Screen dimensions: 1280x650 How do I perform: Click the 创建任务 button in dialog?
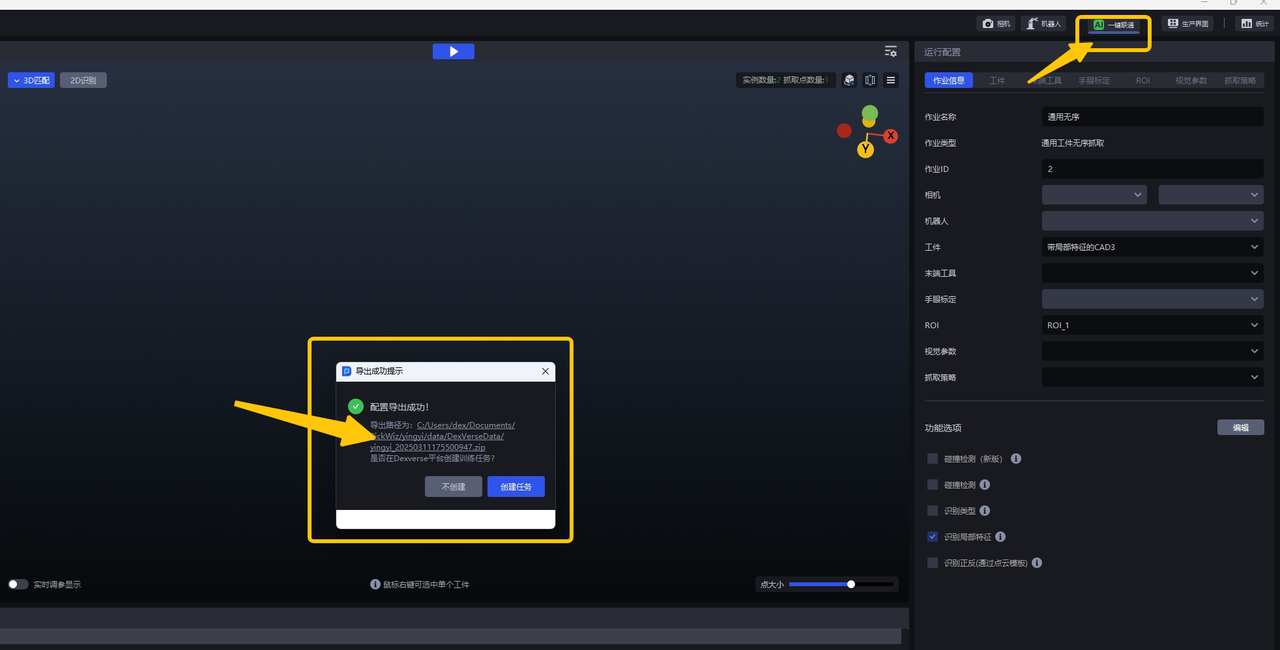516,487
